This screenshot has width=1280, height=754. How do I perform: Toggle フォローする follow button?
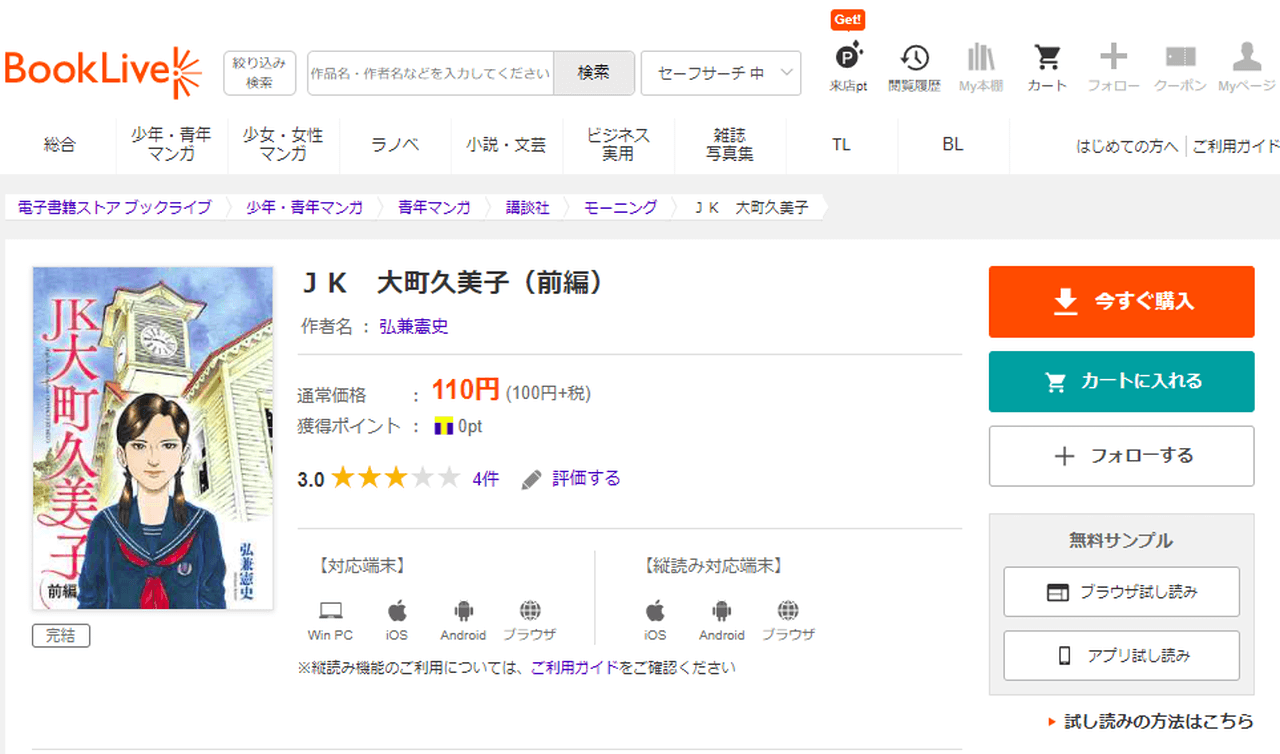click(x=1121, y=456)
